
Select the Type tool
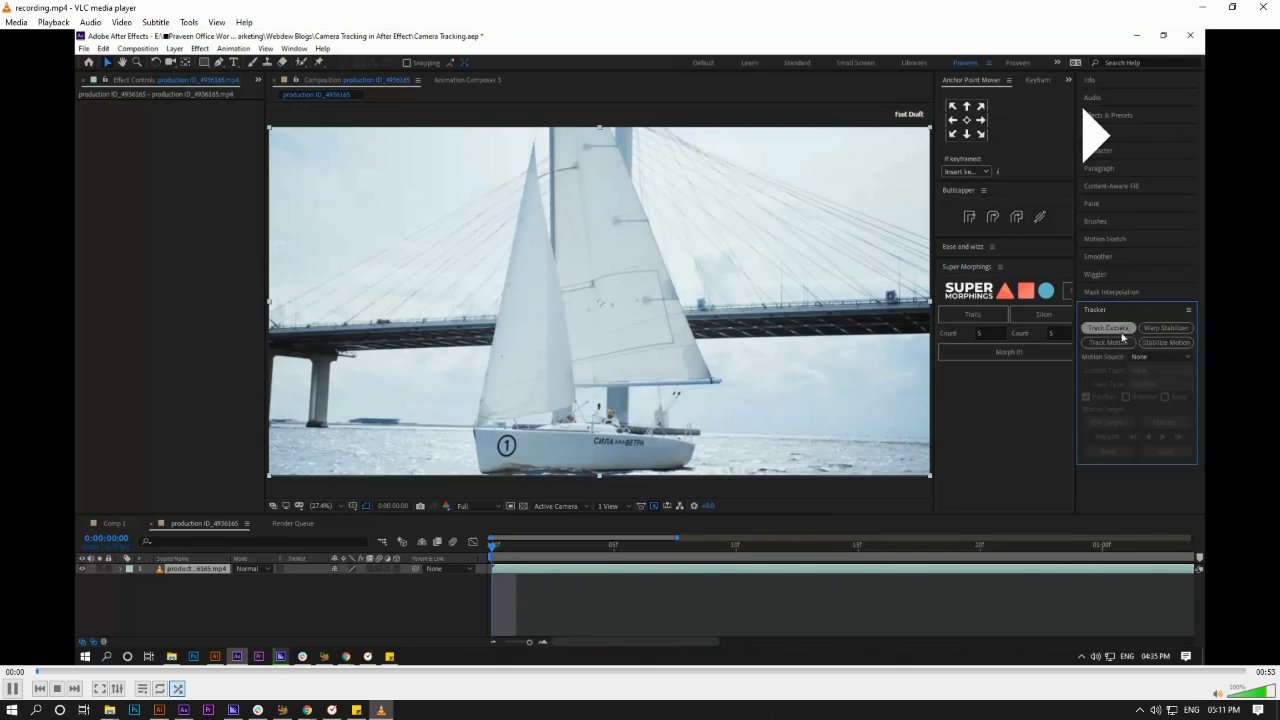coord(234,62)
